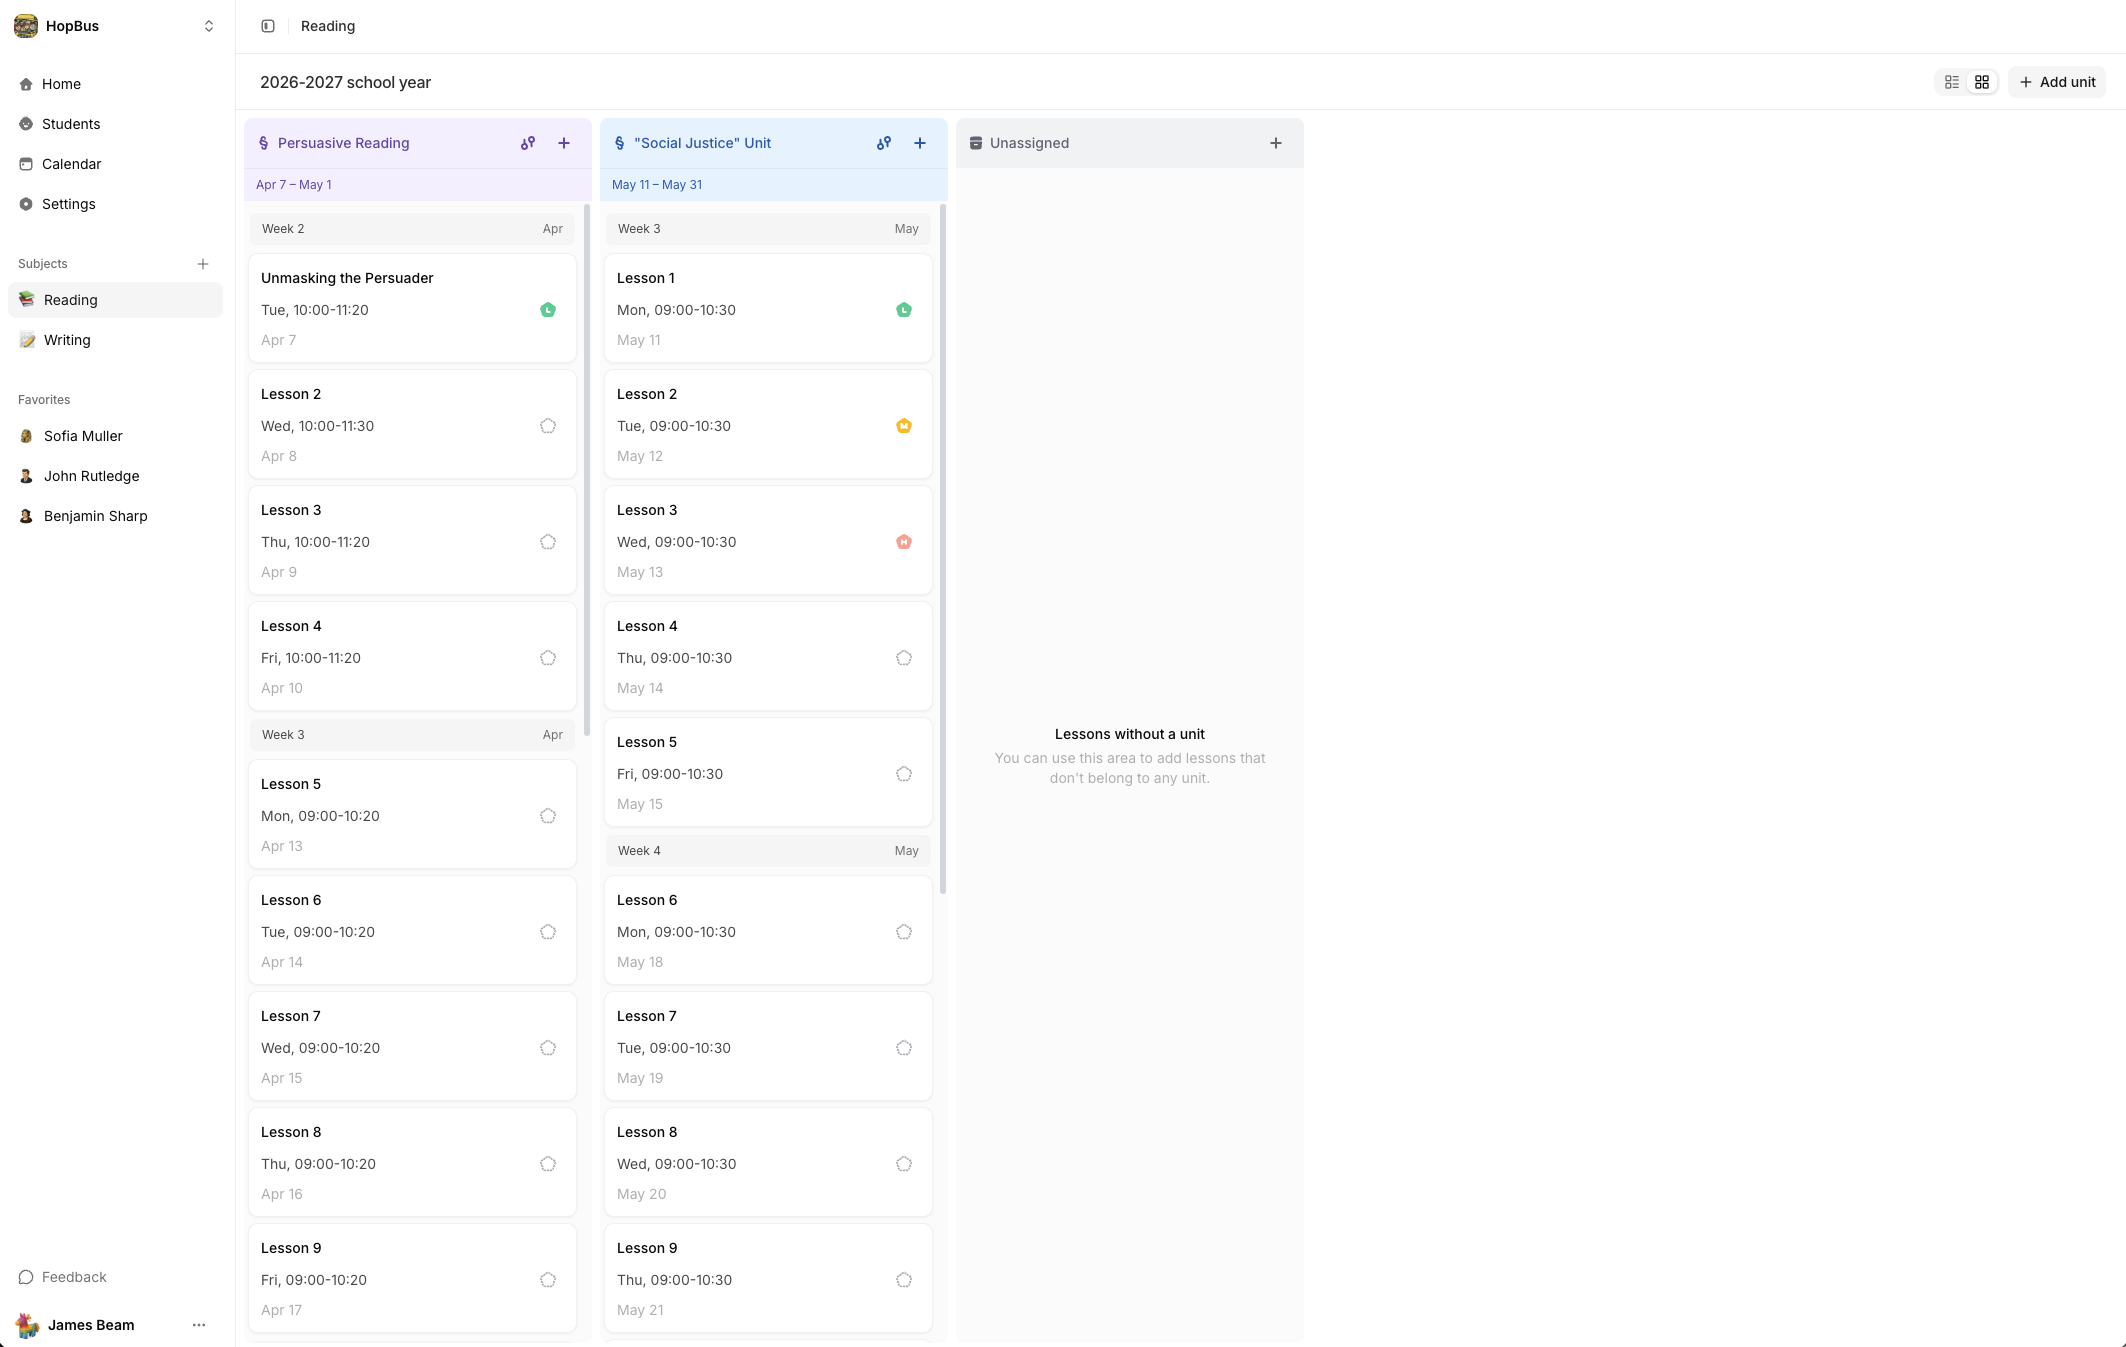Add a lesson to Social Justice unit
This screenshot has width=2126, height=1347.
coord(920,143)
